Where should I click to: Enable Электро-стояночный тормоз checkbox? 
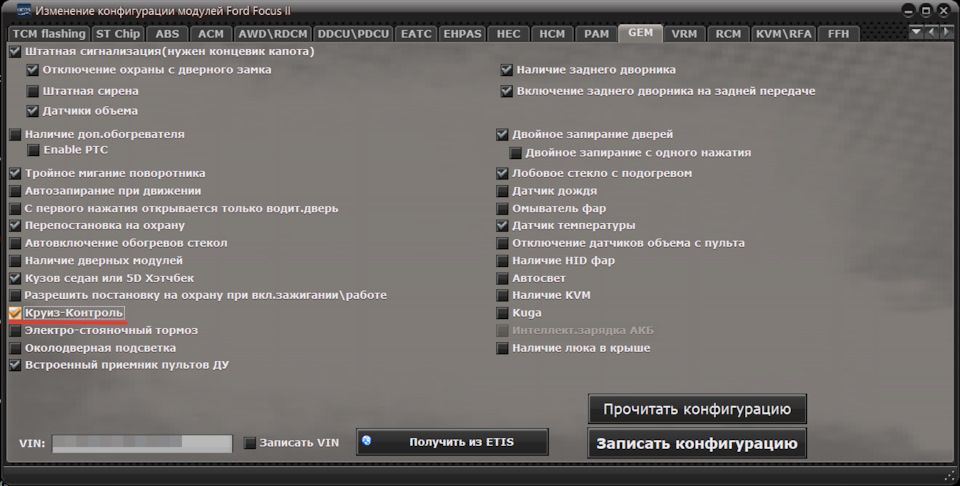[15, 331]
